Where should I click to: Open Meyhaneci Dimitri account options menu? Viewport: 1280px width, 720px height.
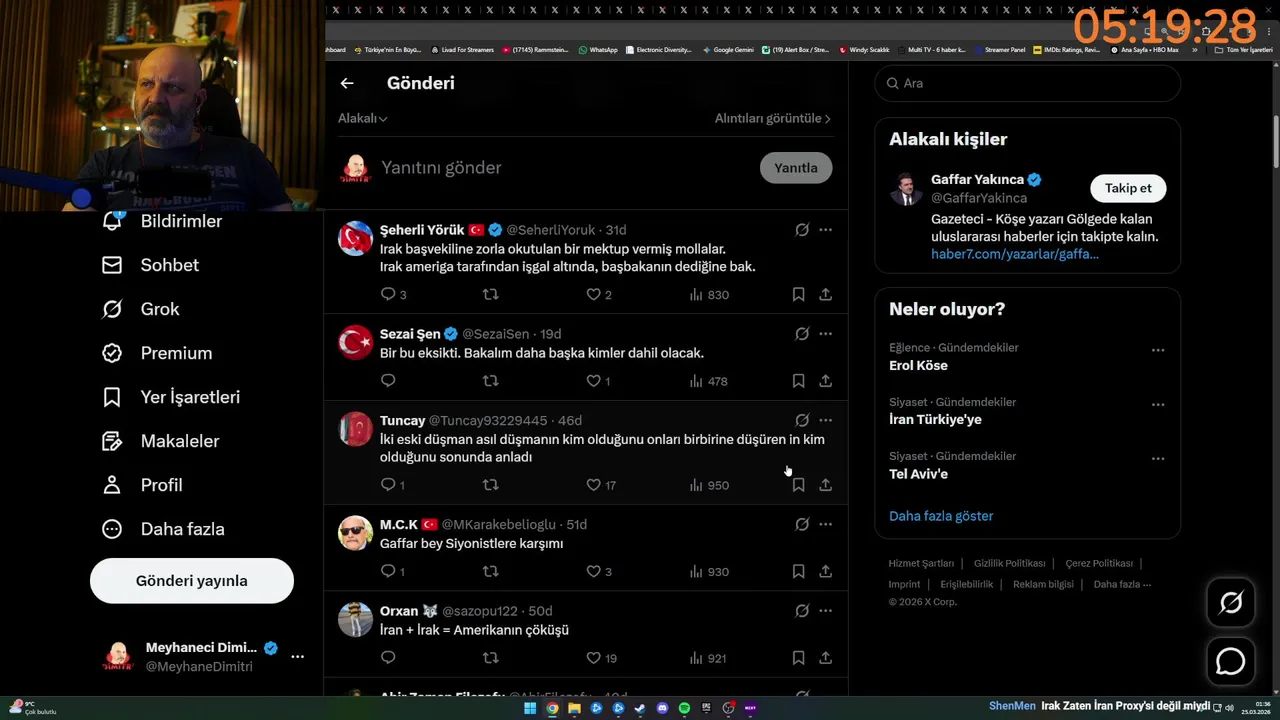[x=297, y=657]
